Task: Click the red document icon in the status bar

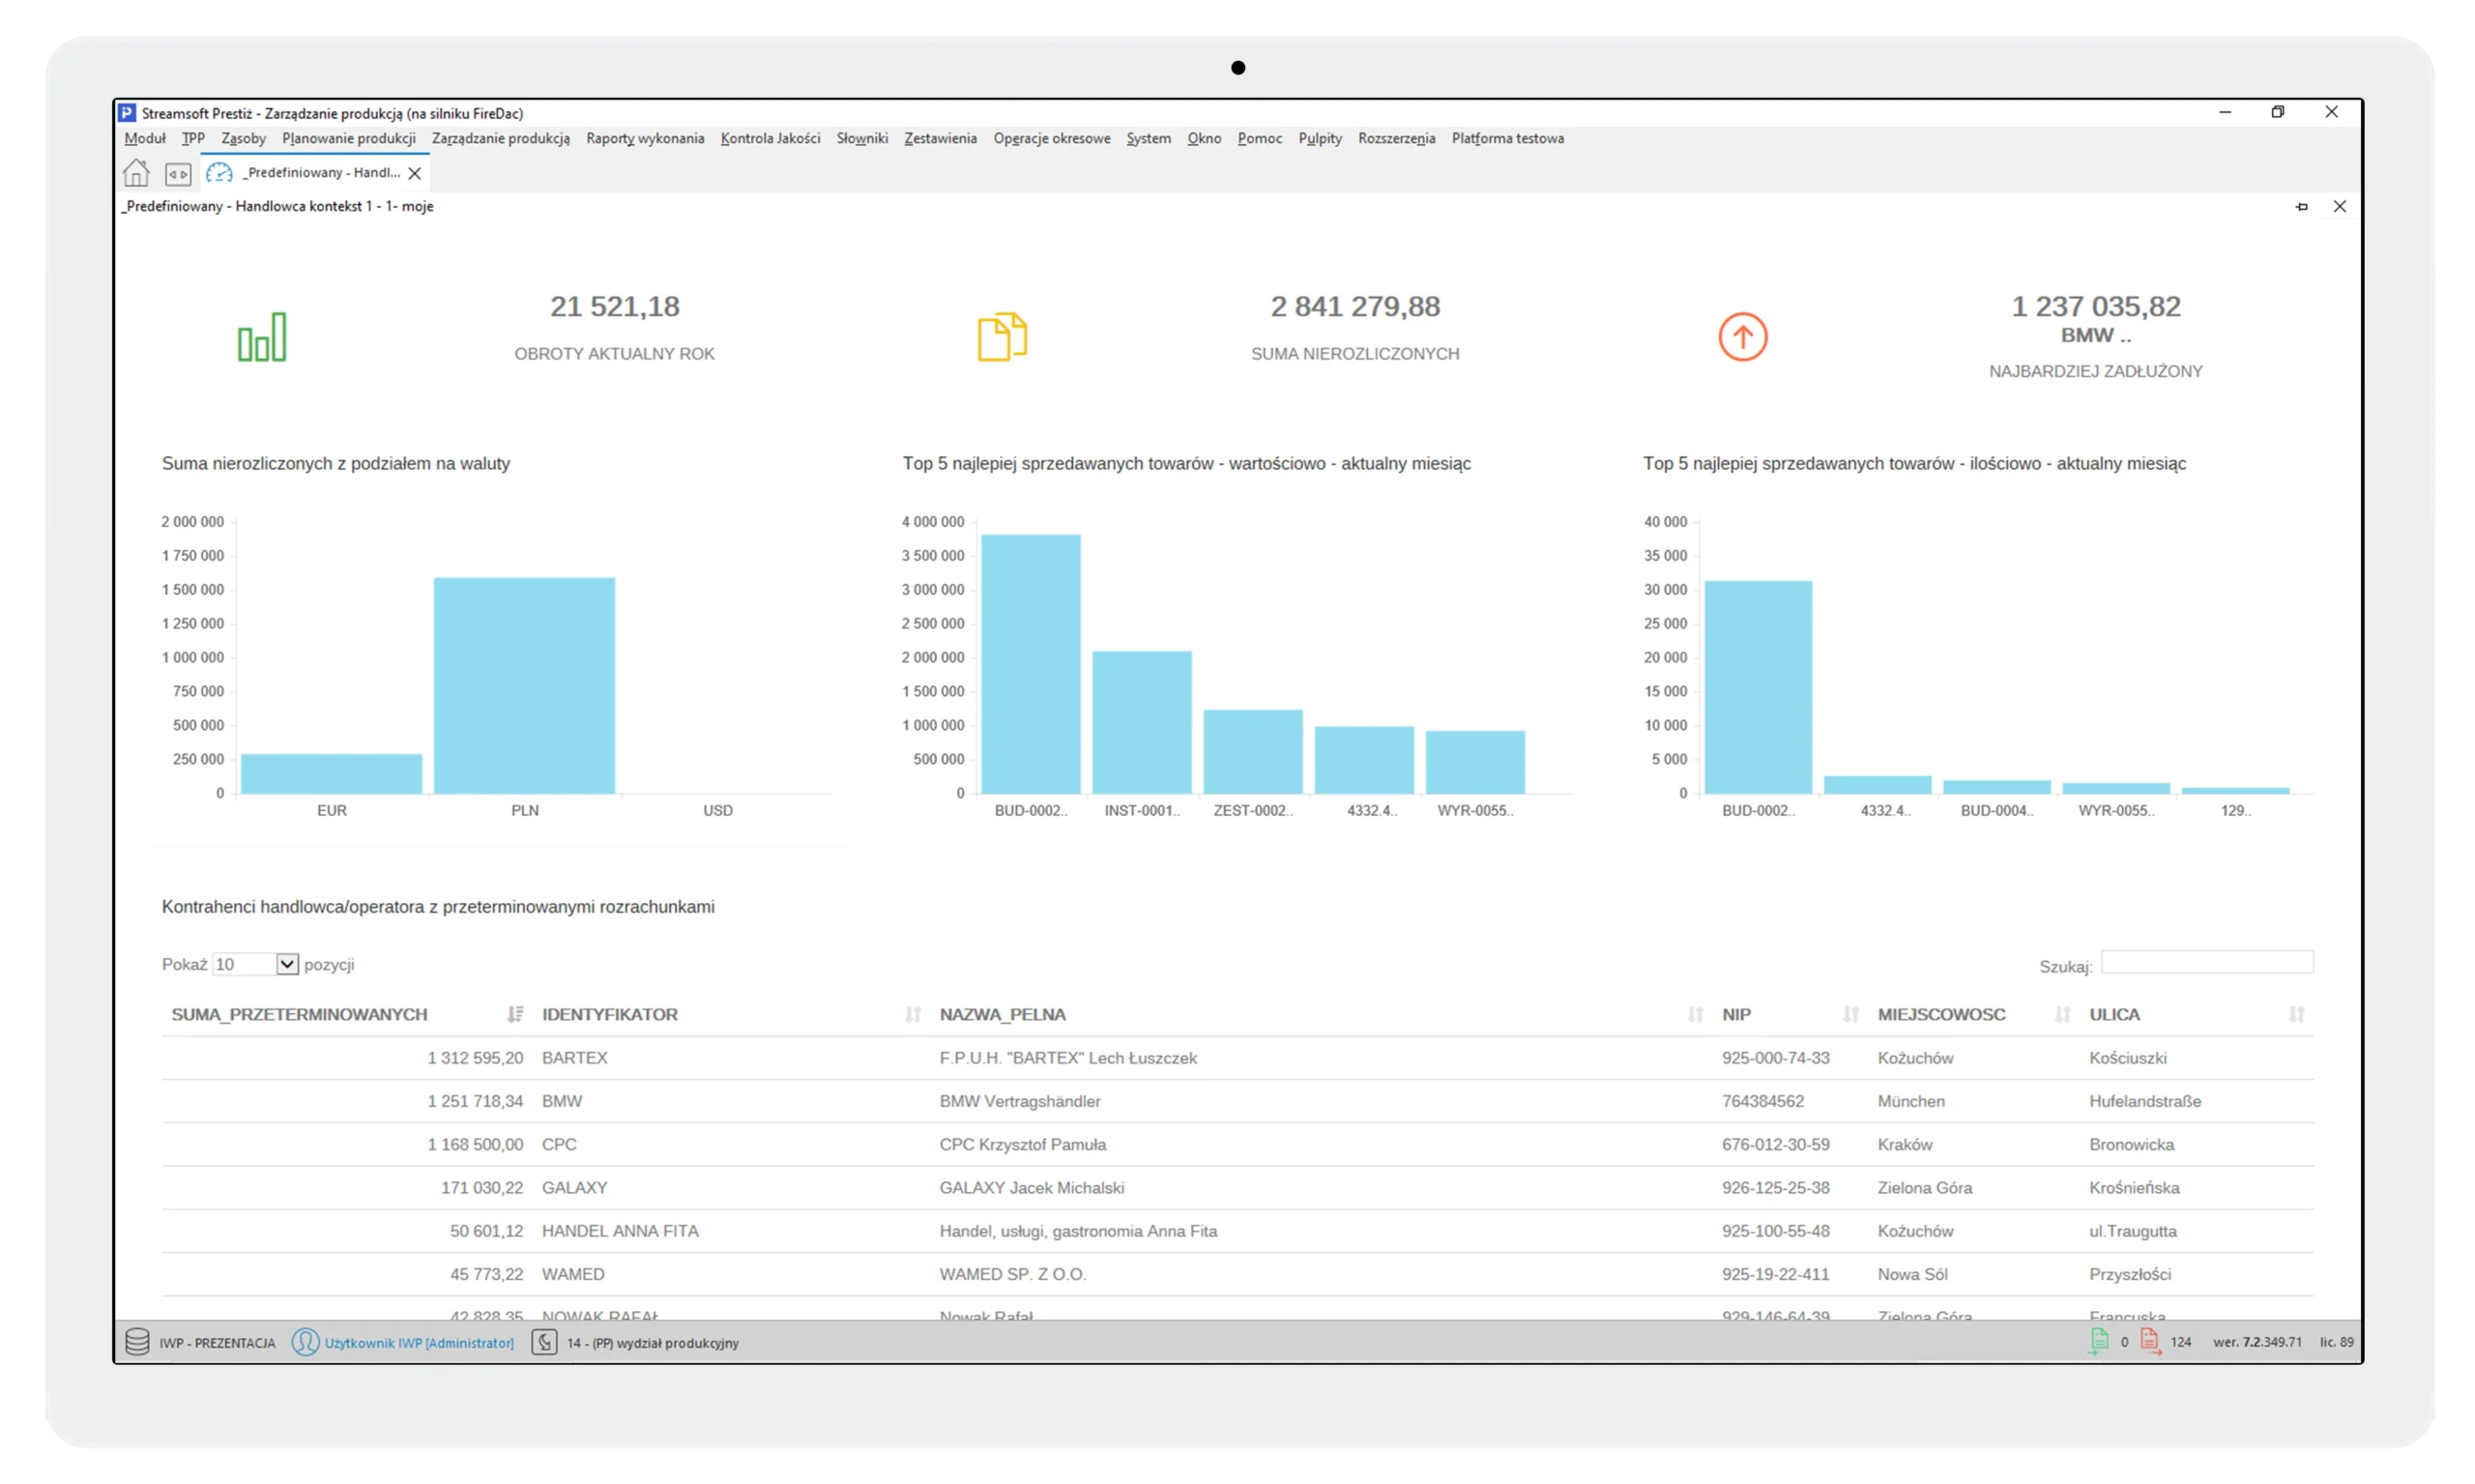Action: pyautogui.click(x=2150, y=1342)
